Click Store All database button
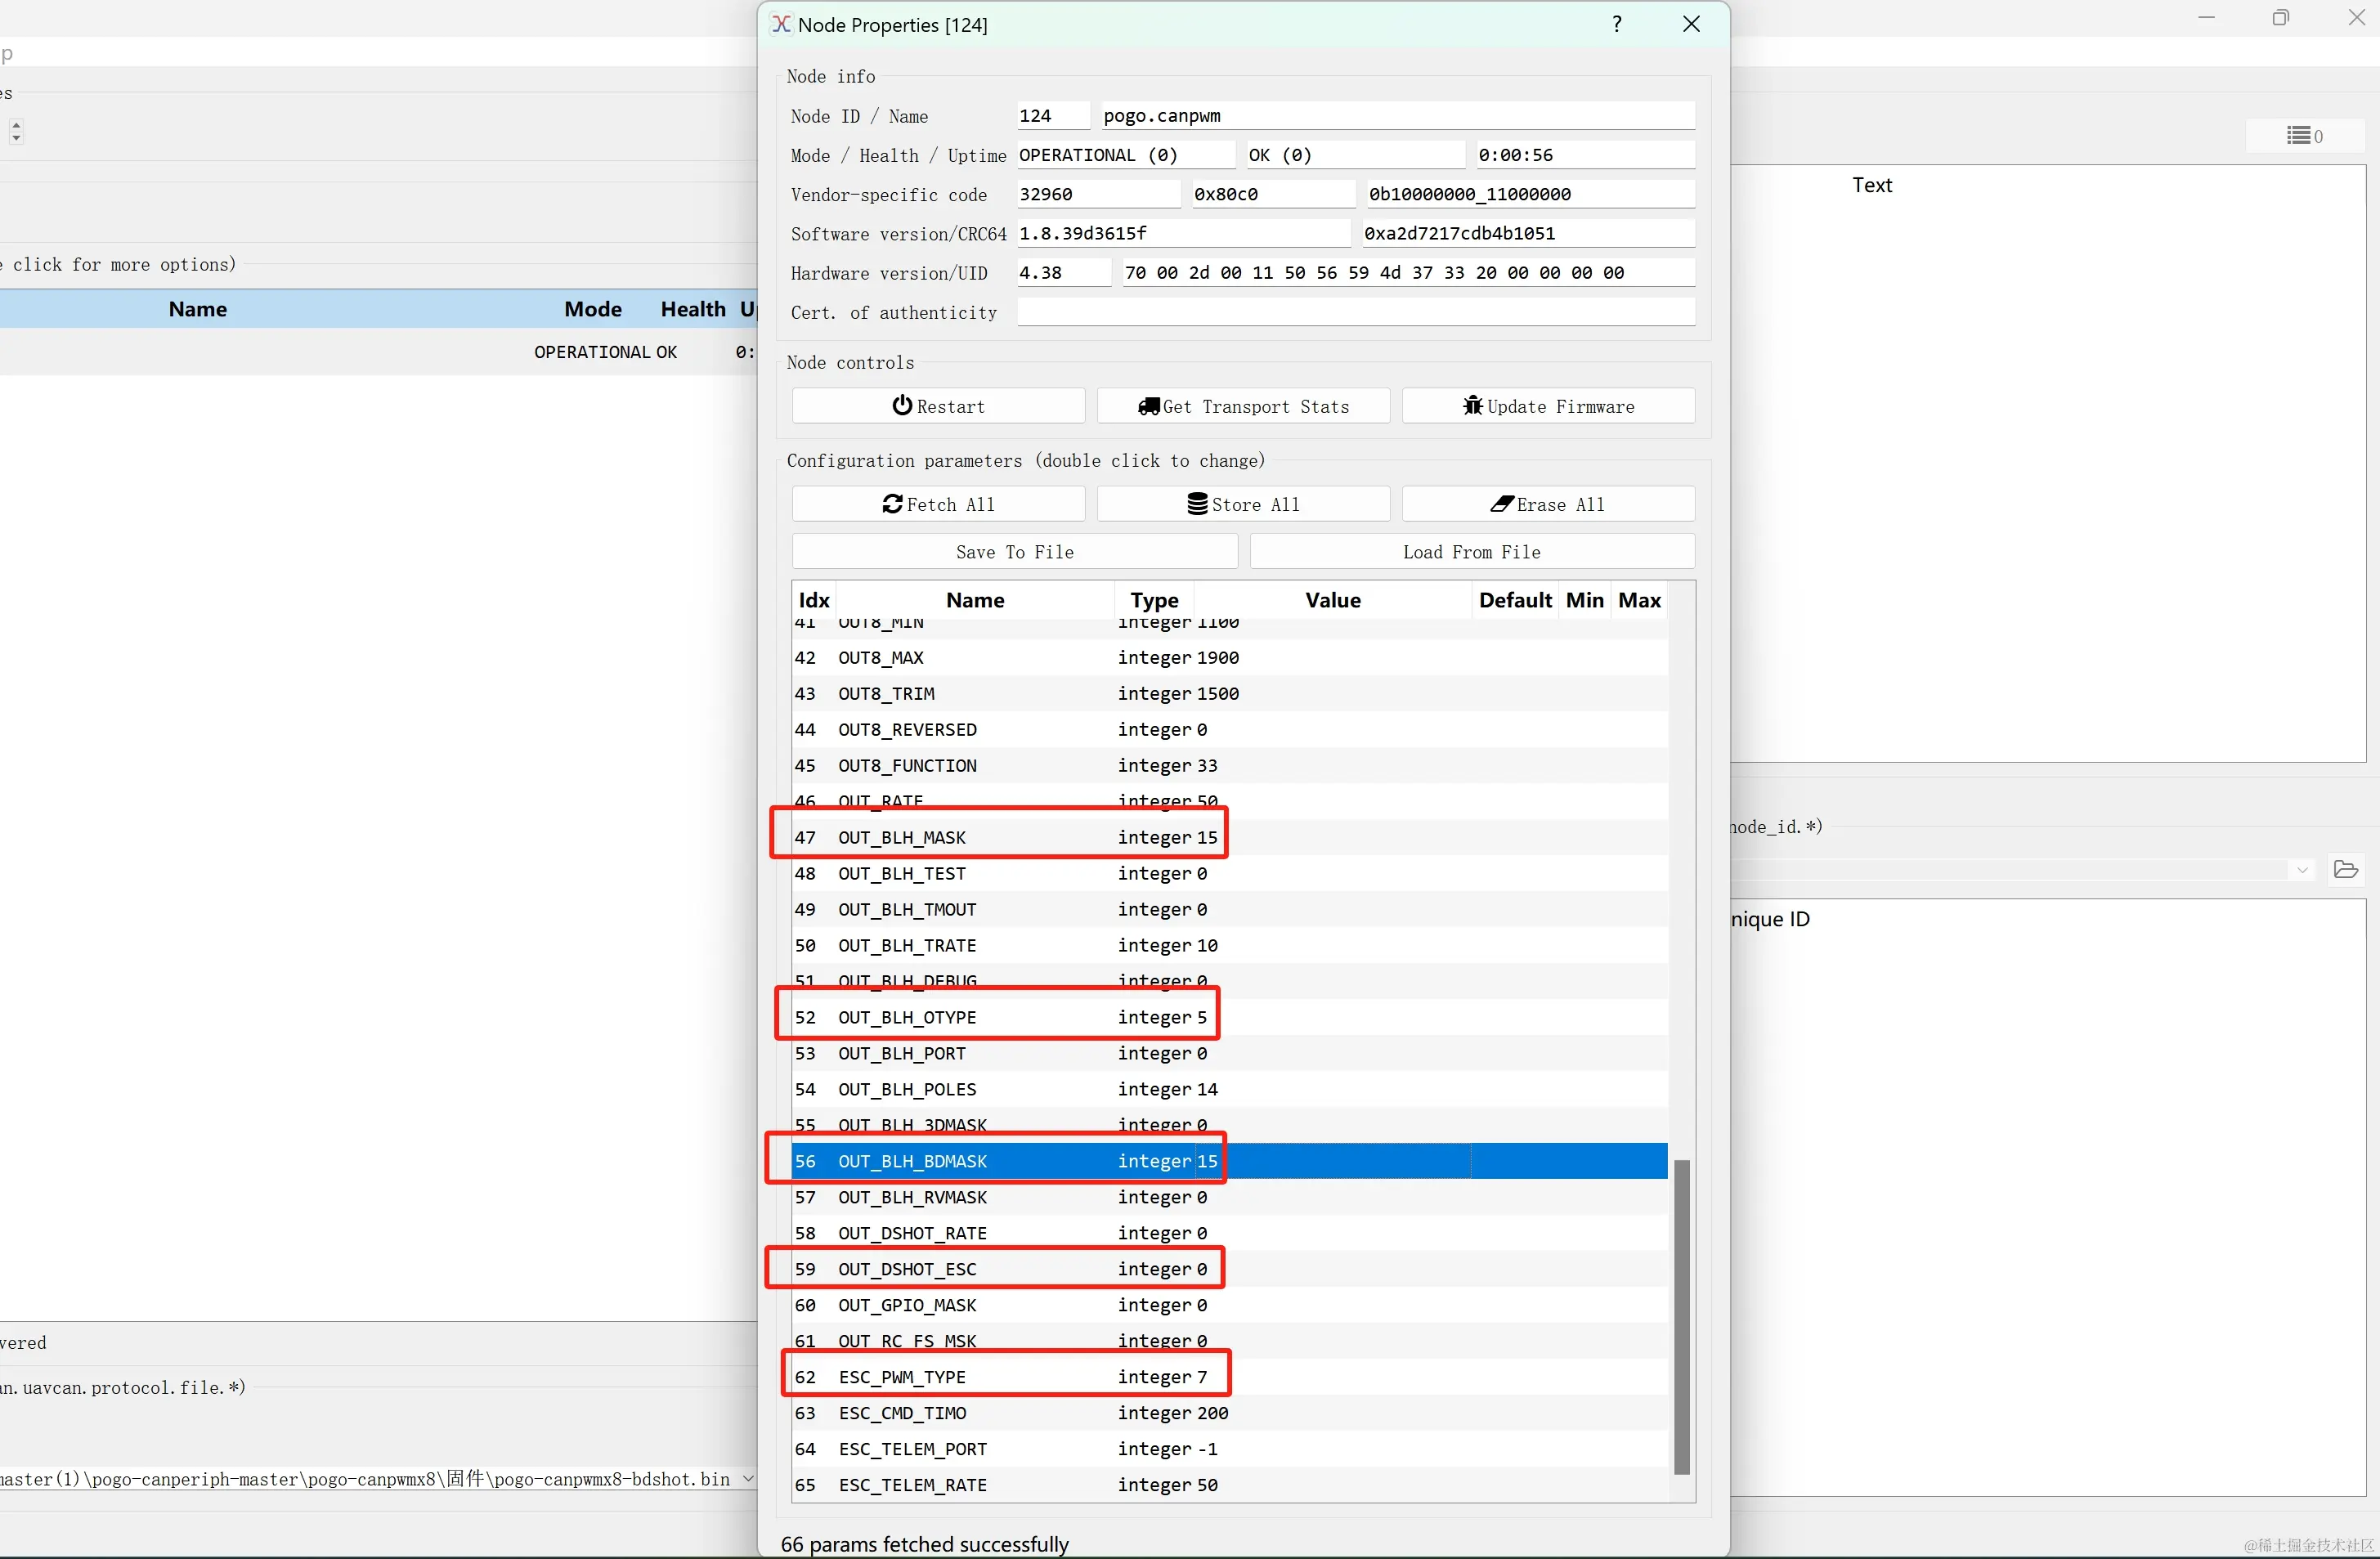The width and height of the screenshot is (2380, 1559). (x=1242, y=504)
